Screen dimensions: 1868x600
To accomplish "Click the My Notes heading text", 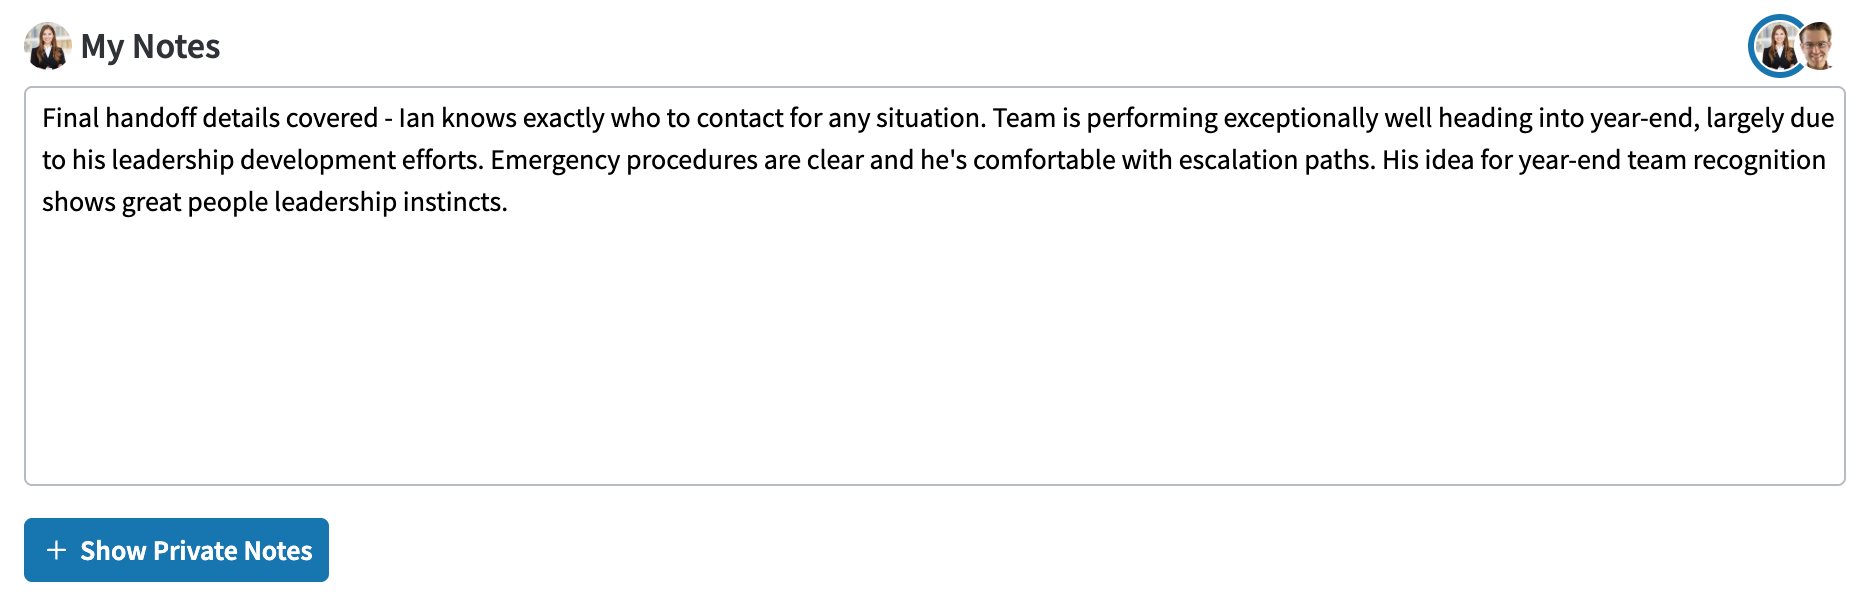I will coord(150,47).
